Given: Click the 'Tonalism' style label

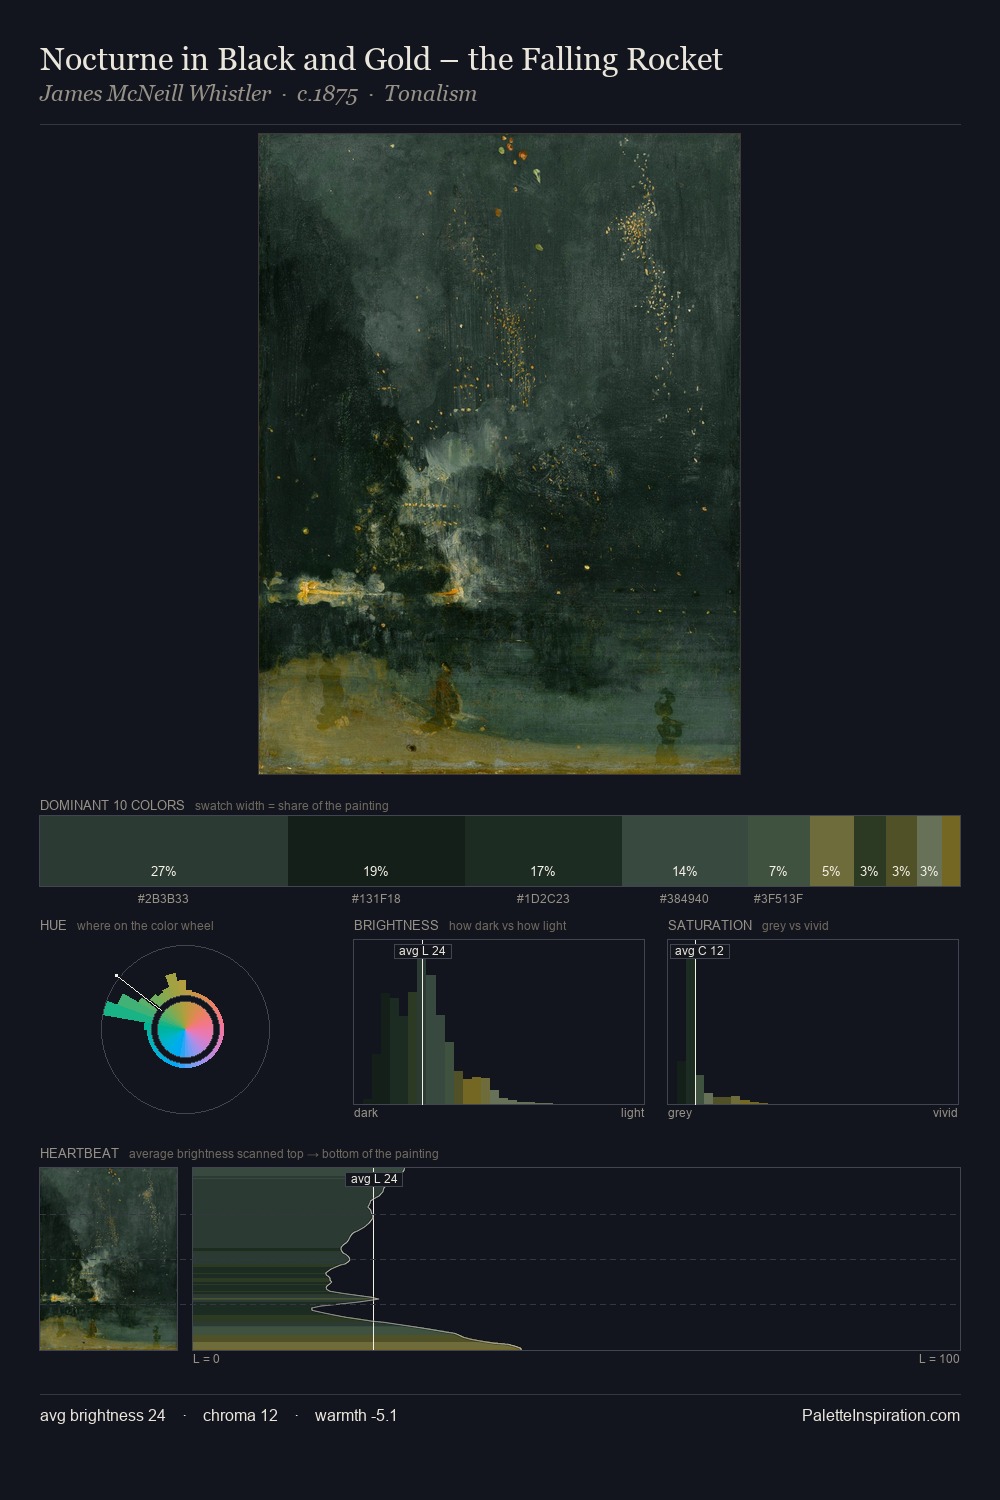Looking at the screenshot, I should point(430,94).
